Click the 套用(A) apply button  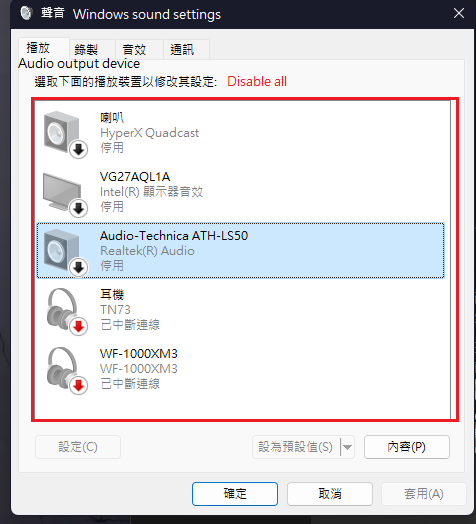click(x=424, y=494)
